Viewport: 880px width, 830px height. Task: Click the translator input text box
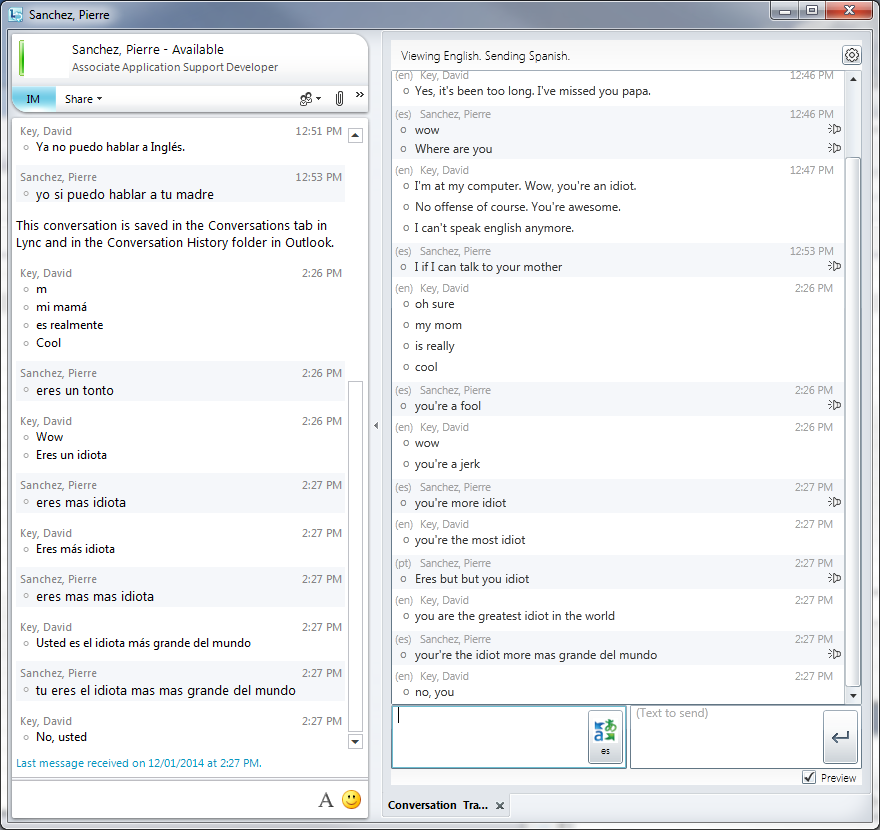click(x=489, y=737)
